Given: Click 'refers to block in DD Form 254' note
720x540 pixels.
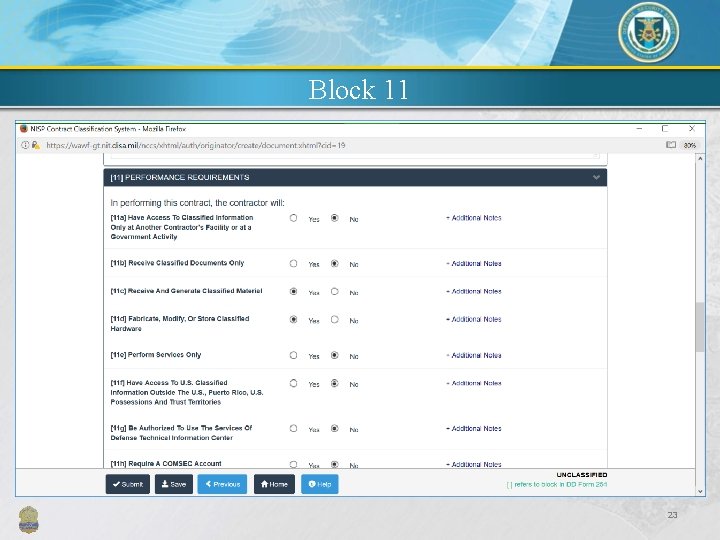Looking at the screenshot, I should point(557,484).
